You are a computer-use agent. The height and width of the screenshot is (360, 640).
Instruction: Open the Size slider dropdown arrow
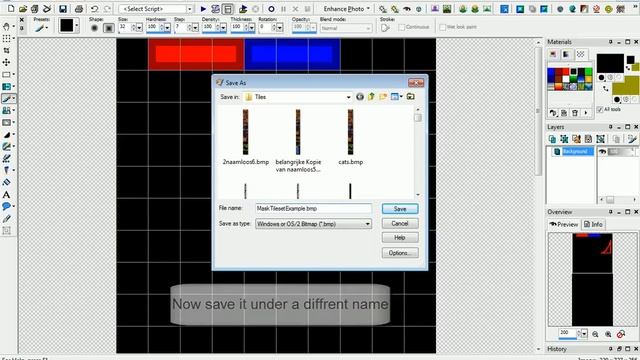tap(139, 27)
